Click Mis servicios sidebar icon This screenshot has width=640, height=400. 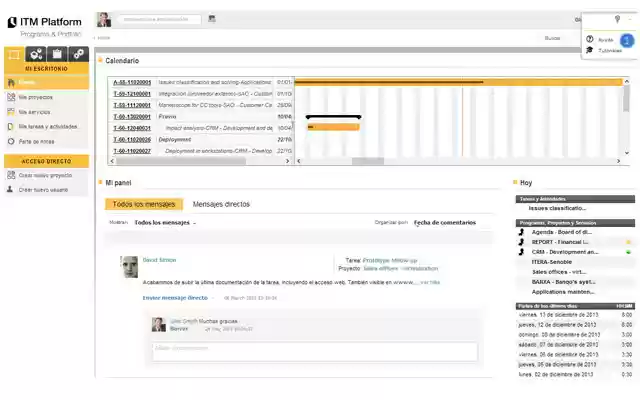pos(11,112)
